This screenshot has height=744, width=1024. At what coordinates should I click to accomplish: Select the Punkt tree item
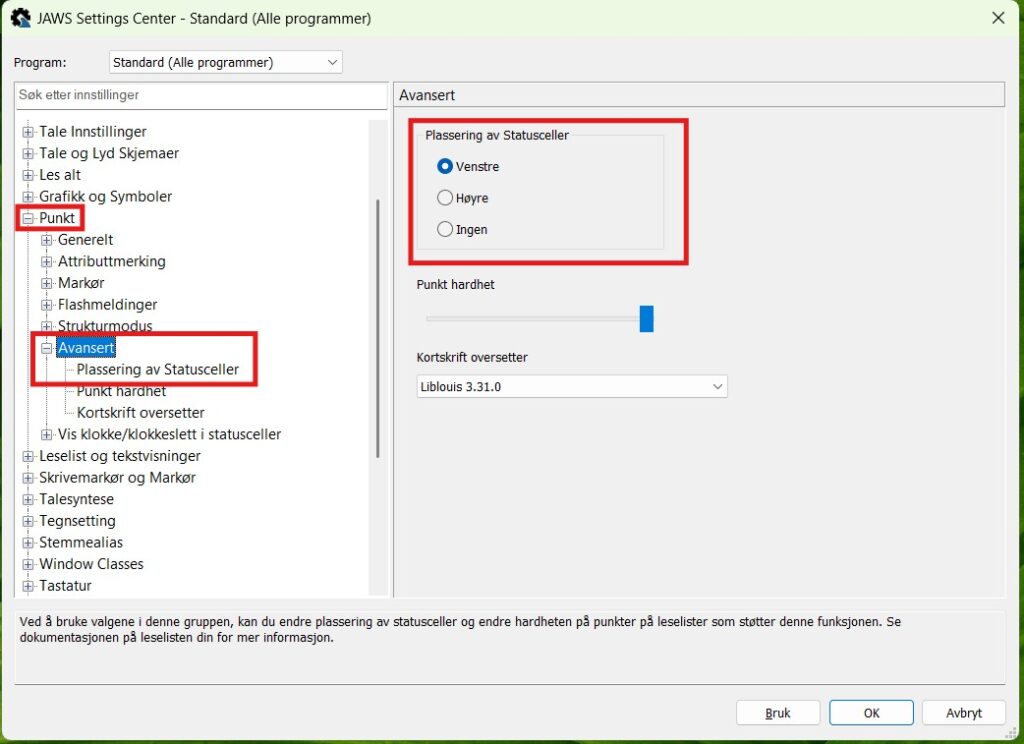click(57, 218)
